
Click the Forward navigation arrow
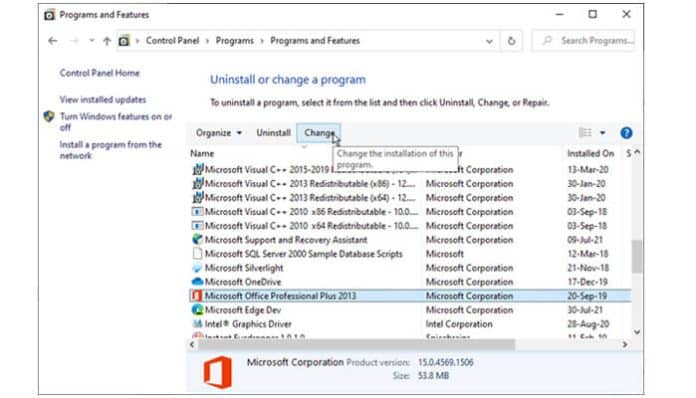pos(75,41)
